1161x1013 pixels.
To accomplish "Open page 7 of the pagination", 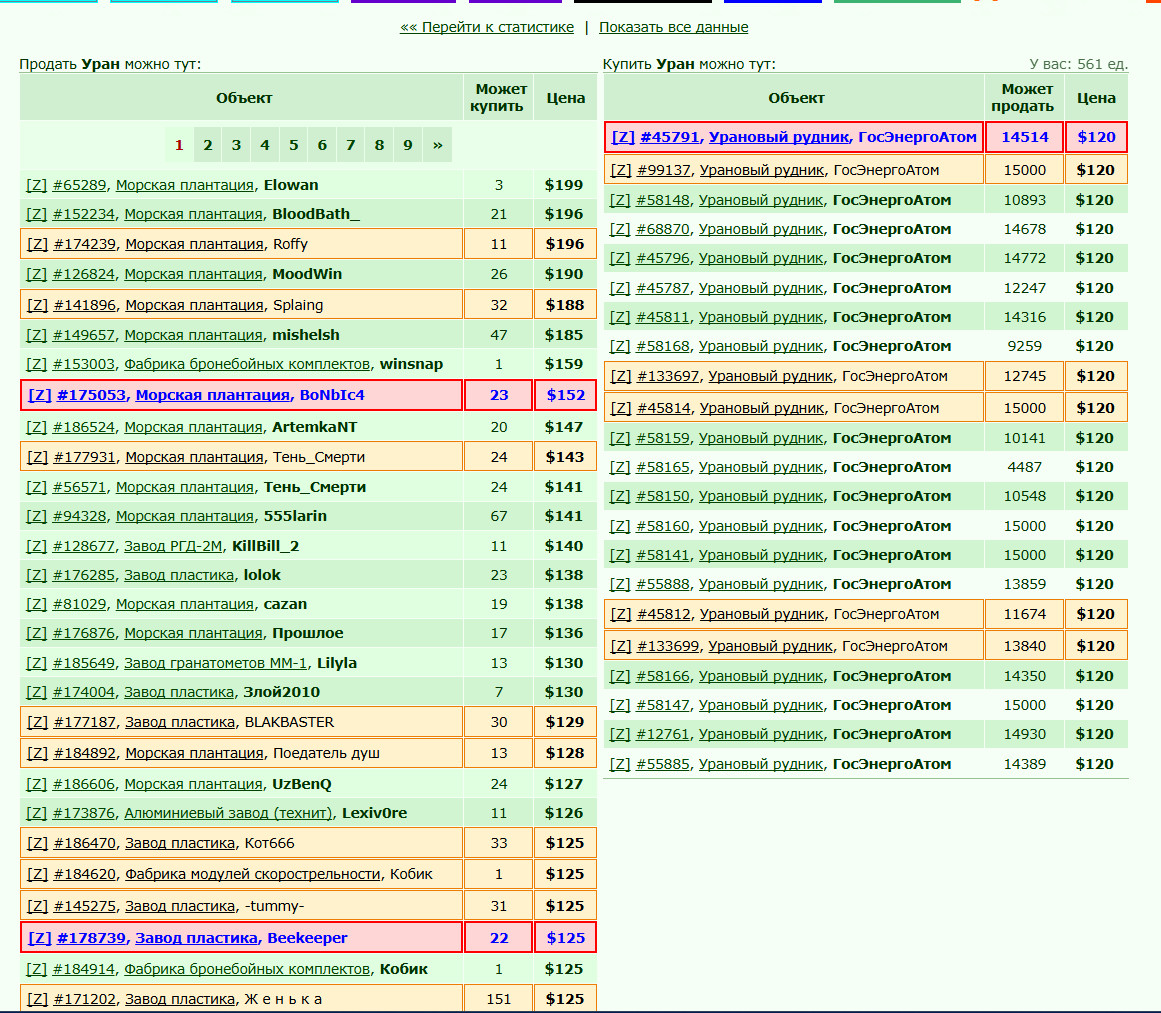I will click(351, 145).
